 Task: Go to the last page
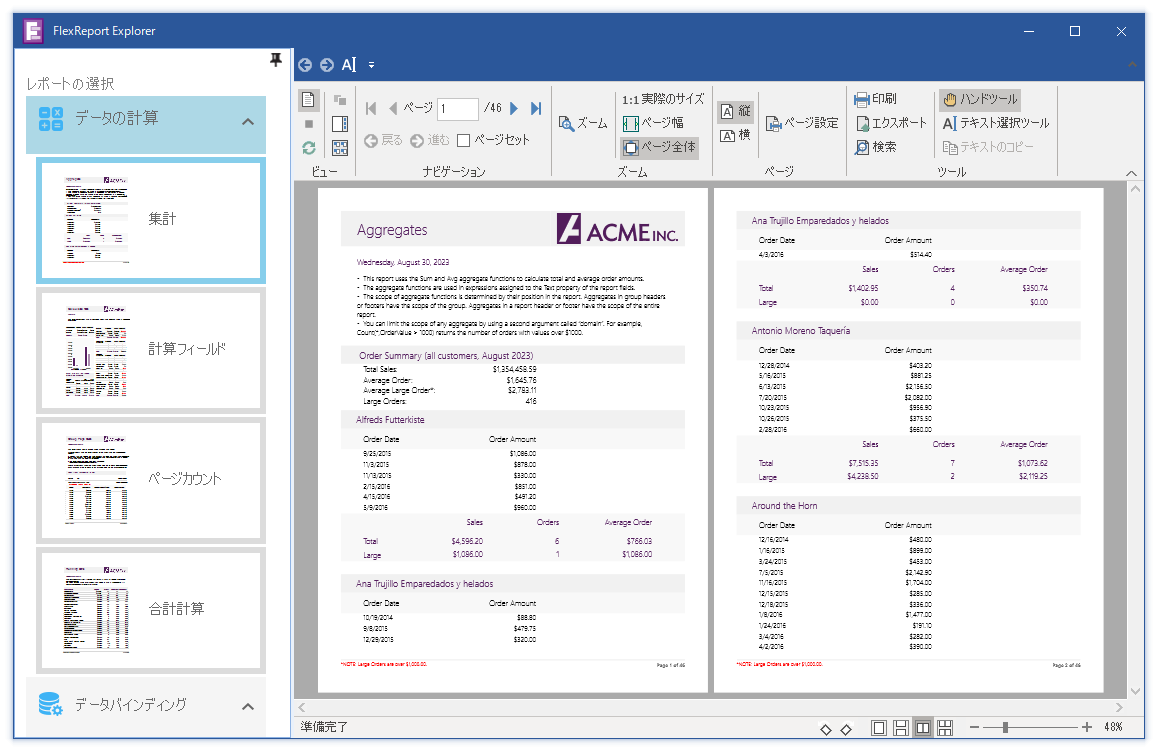[x=536, y=108]
